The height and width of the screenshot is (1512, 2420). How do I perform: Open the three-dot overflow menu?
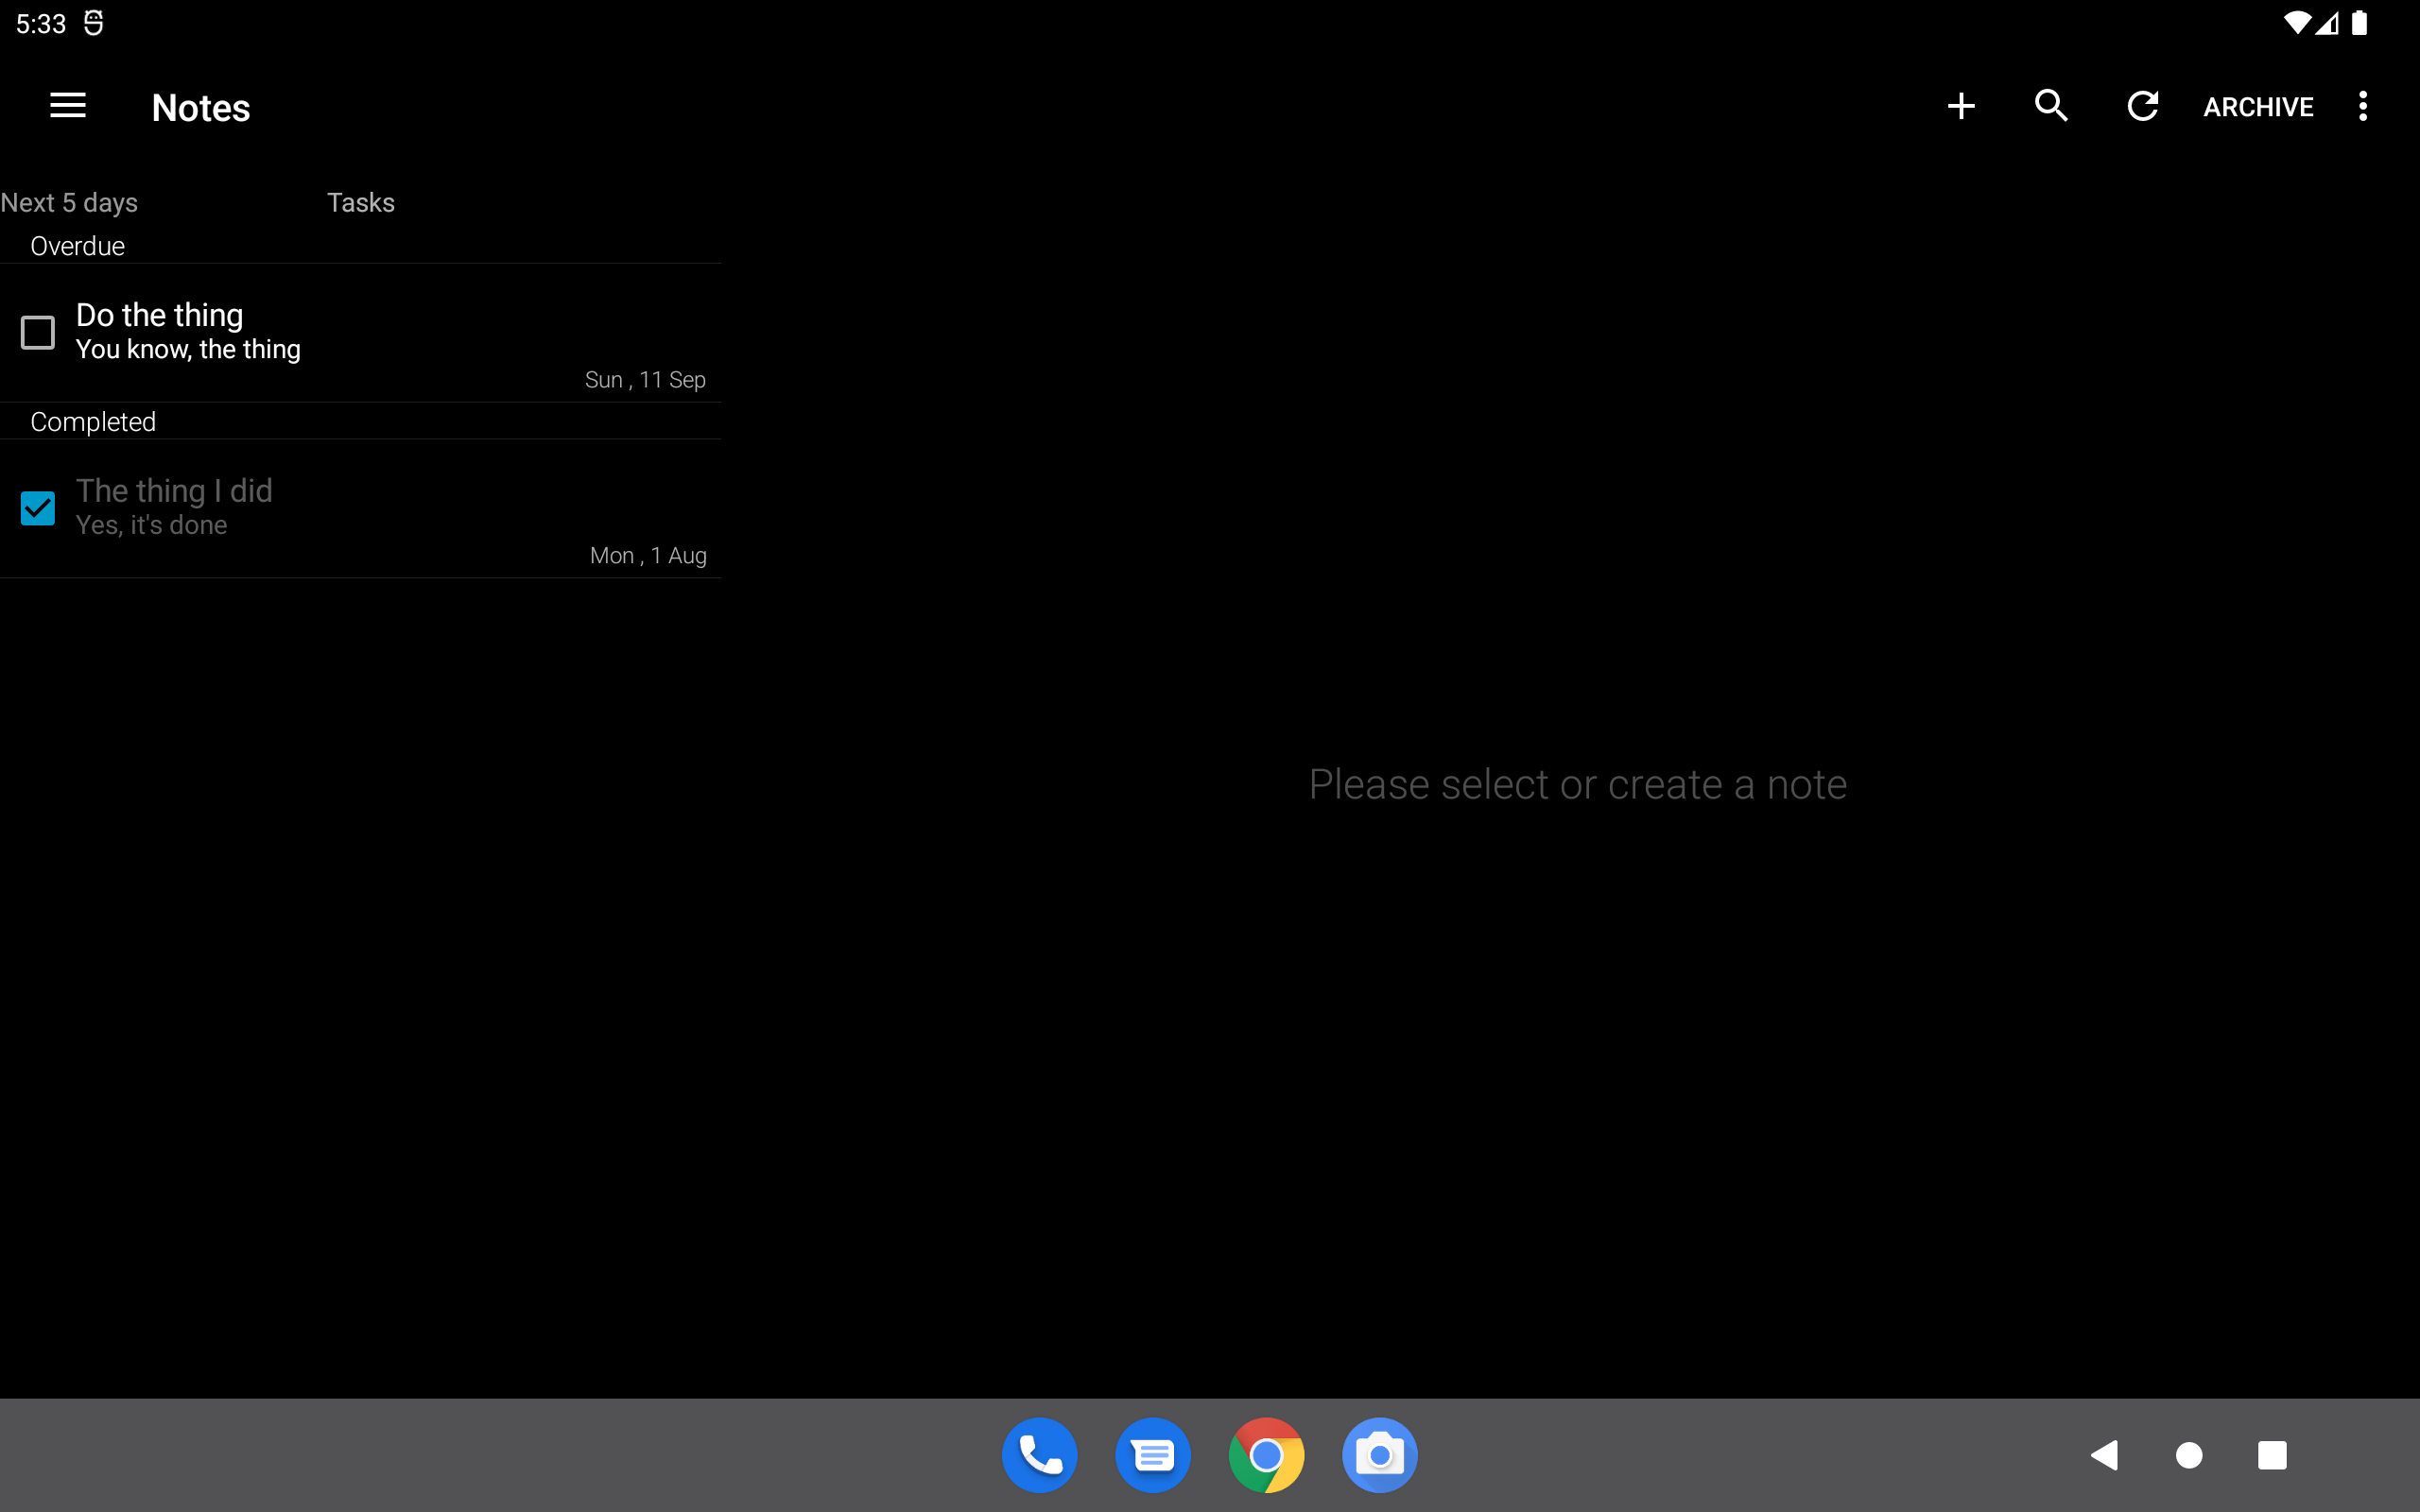[x=2363, y=106]
